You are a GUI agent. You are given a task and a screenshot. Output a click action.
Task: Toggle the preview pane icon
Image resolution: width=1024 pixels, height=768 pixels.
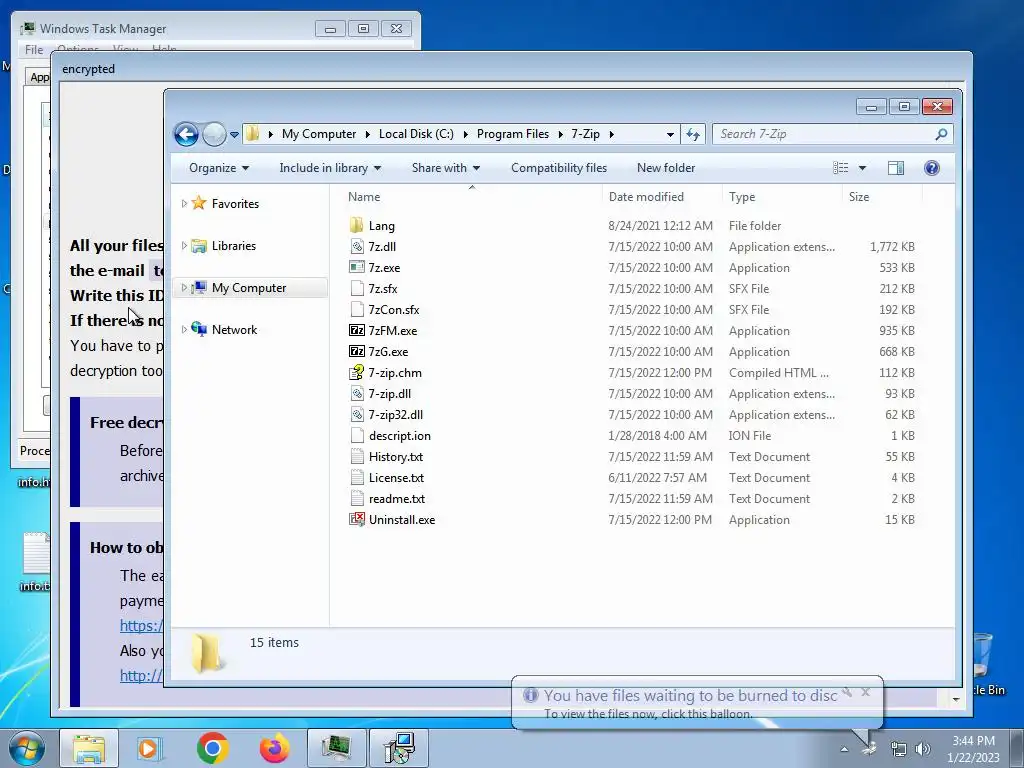click(x=896, y=168)
